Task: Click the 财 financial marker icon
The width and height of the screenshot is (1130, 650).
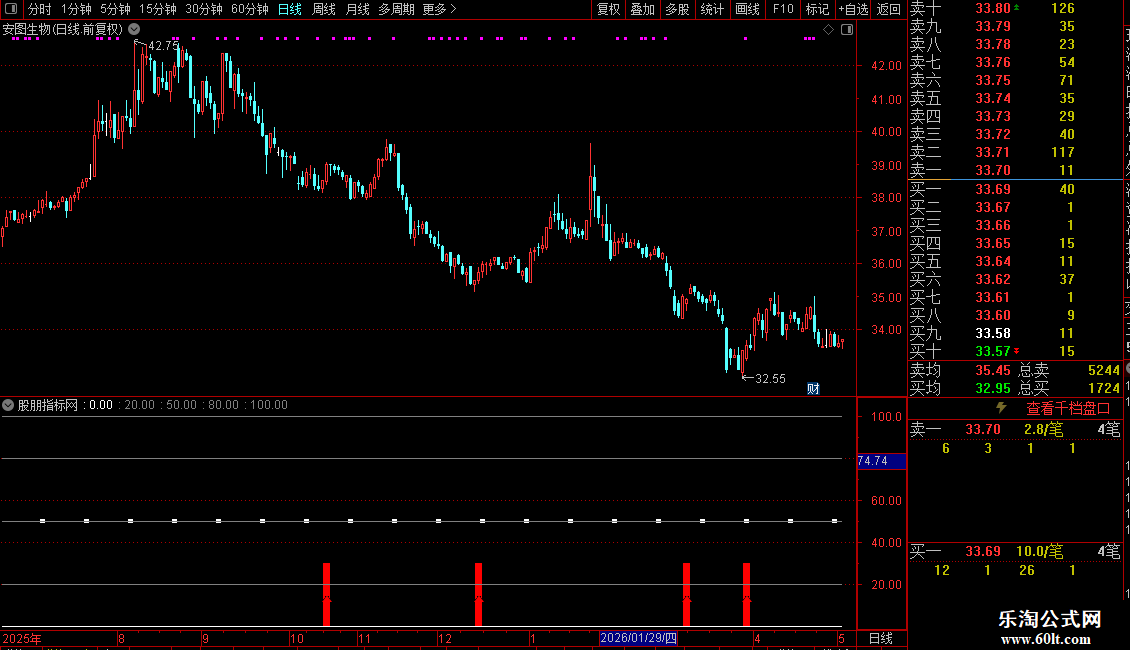Action: [x=813, y=388]
